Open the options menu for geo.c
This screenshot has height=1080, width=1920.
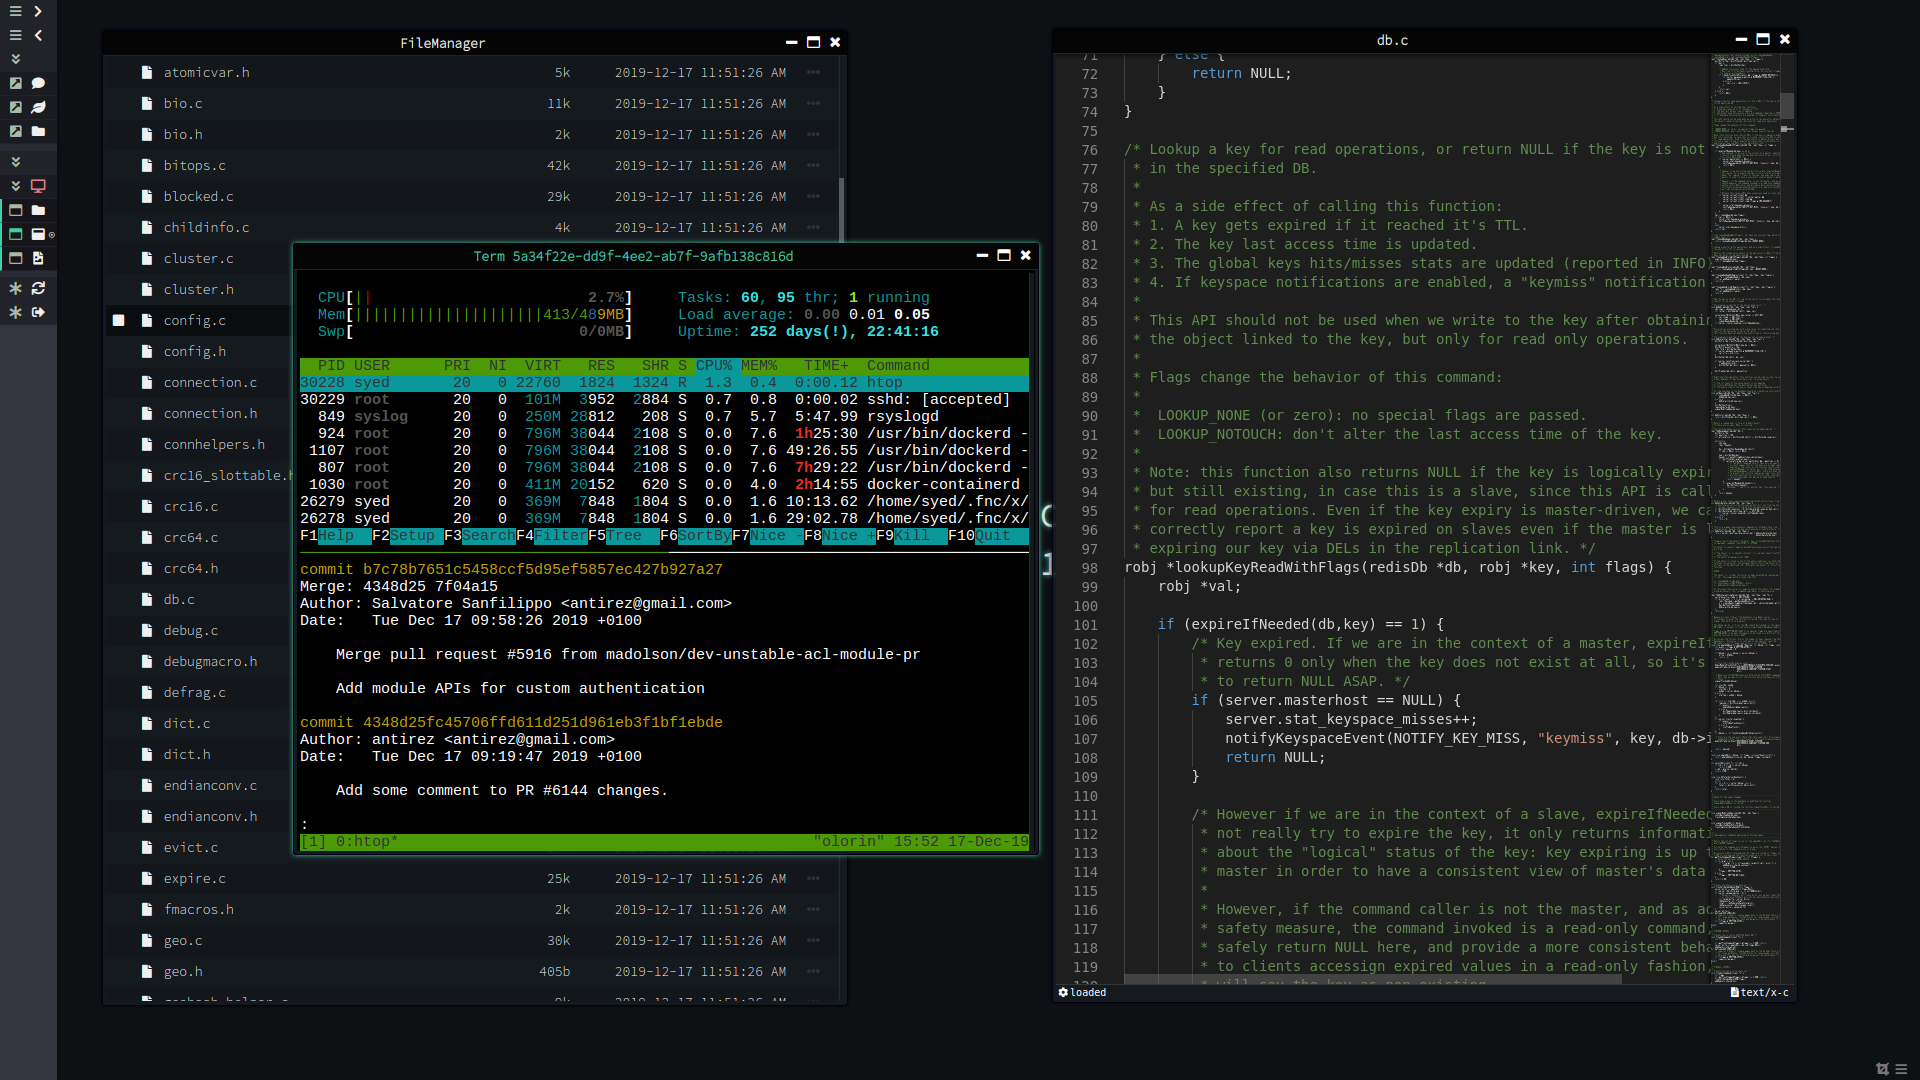[813, 940]
